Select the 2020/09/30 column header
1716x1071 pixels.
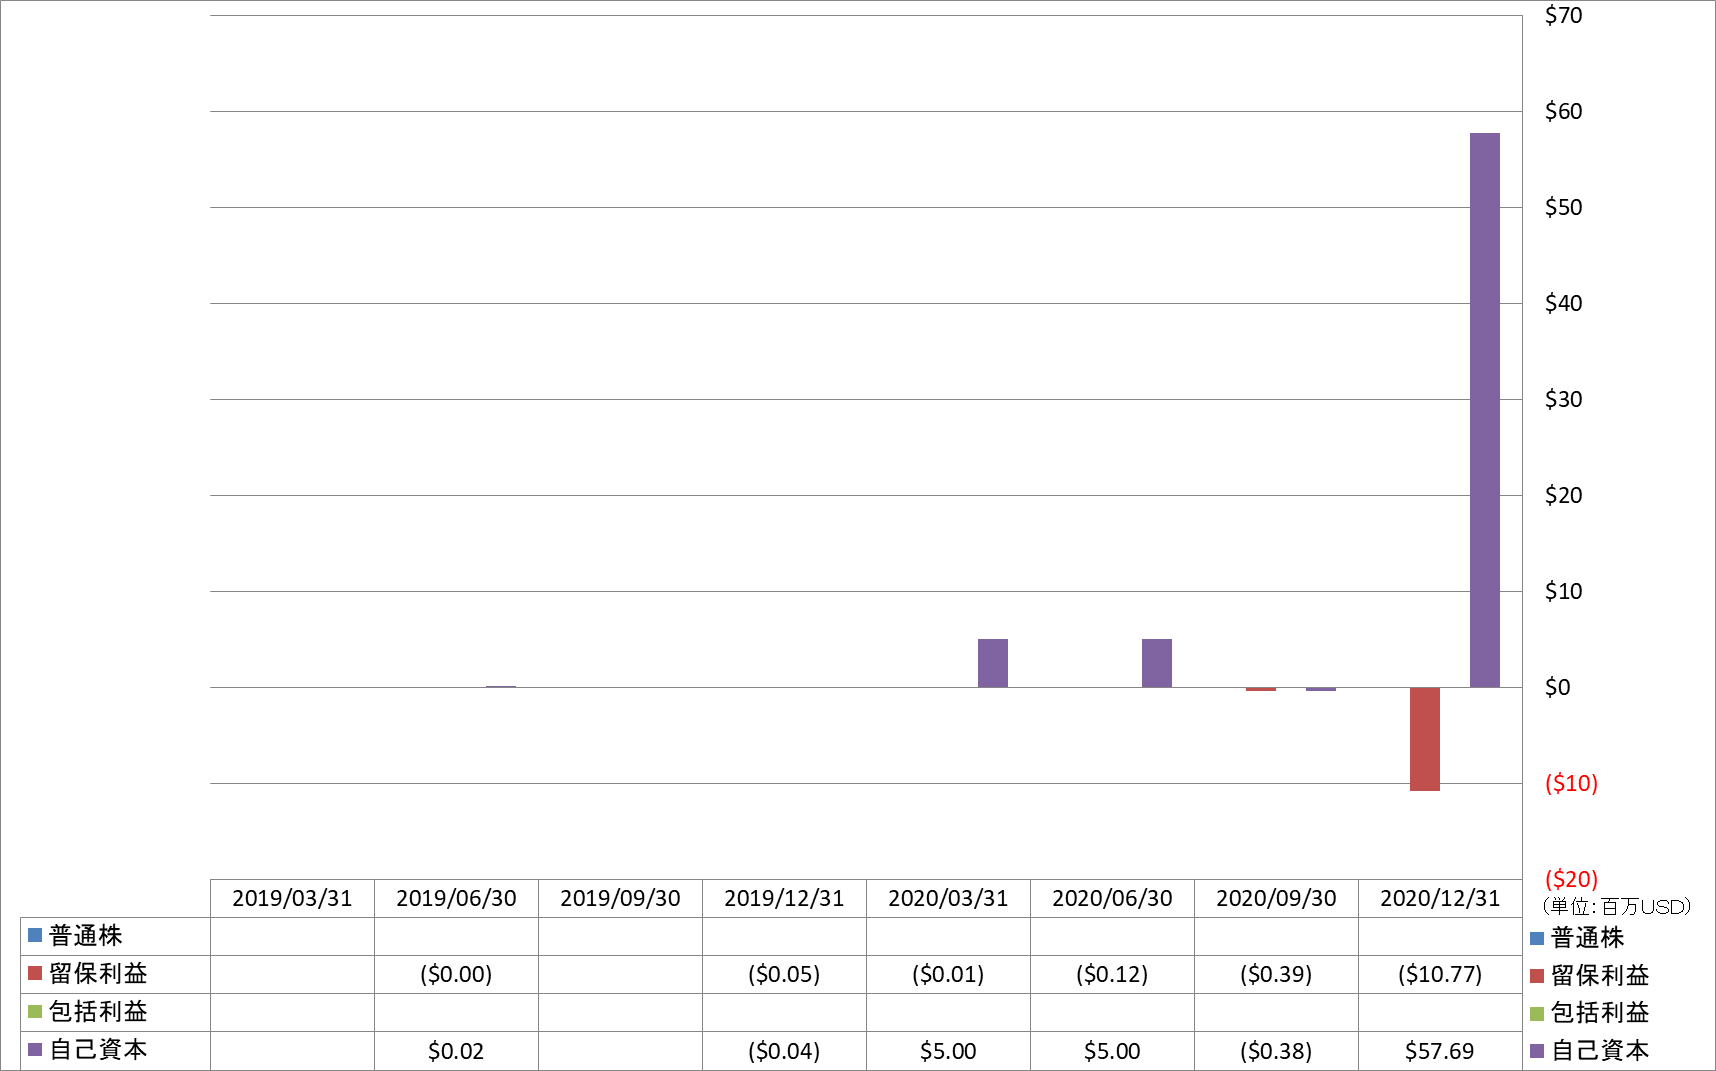pos(1276,898)
